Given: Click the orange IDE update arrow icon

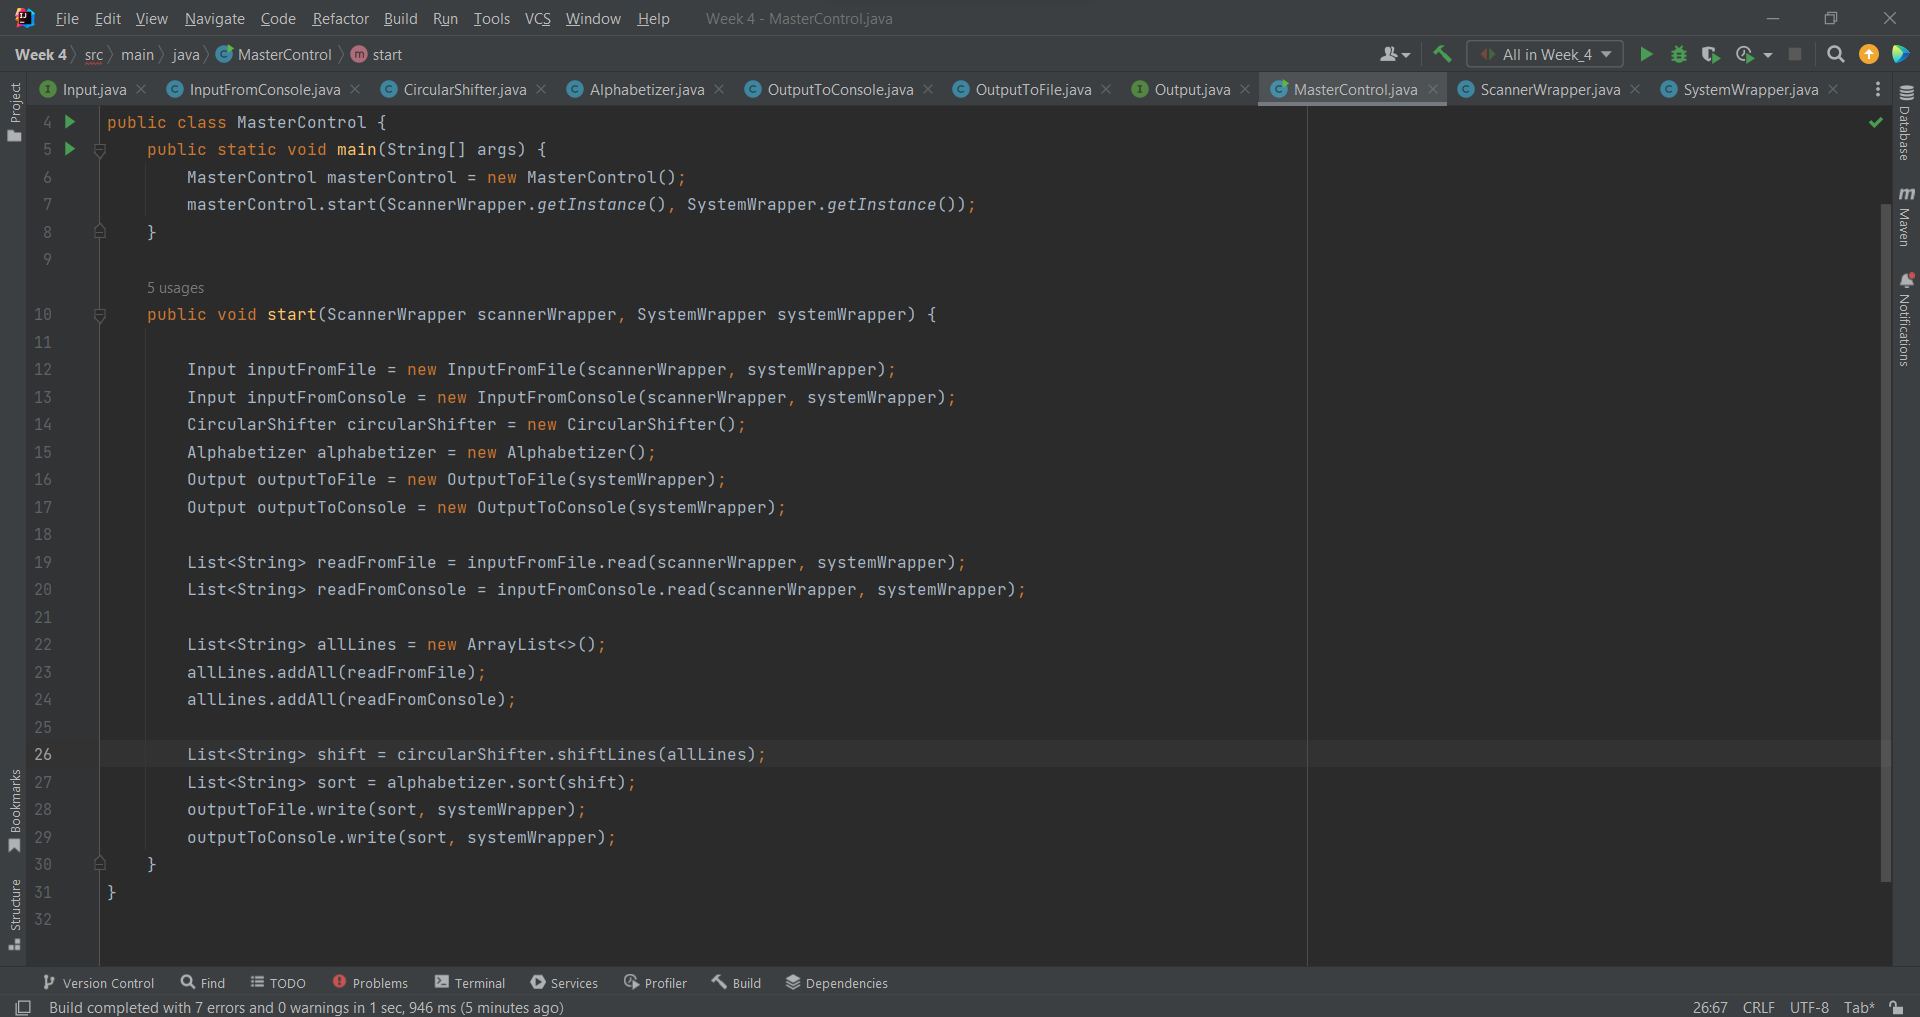Looking at the screenshot, I should pyautogui.click(x=1868, y=55).
